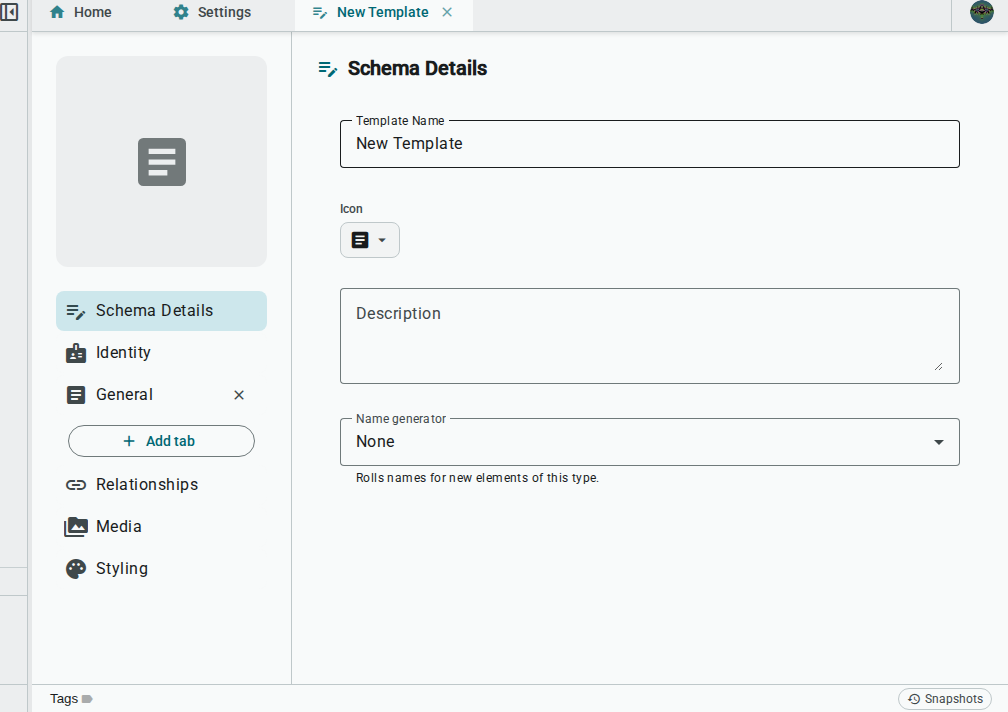Close the New Template tab
This screenshot has height=712, width=1008.
click(447, 12)
